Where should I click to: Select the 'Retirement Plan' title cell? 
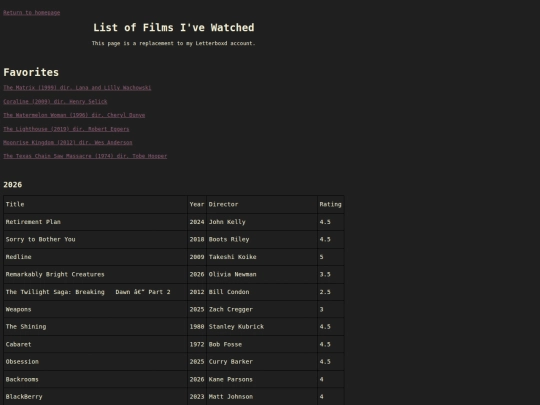95,222
